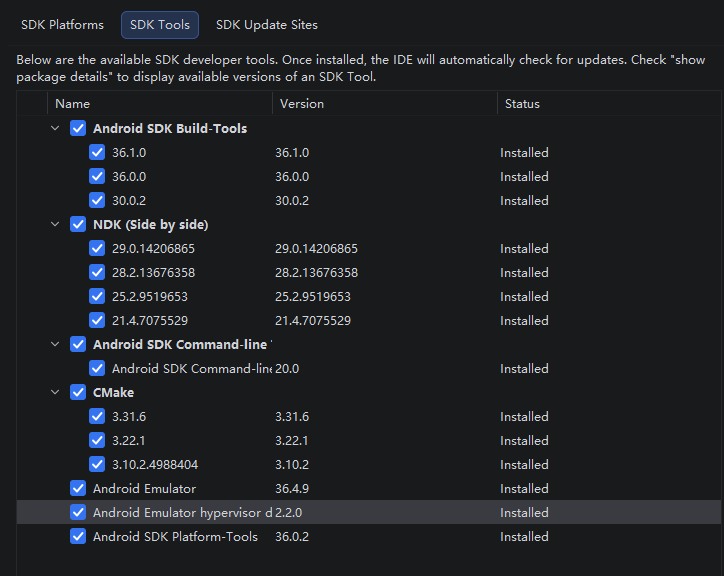724x576 pixels.
Task: Click the Android Emulator hypervisor driver name
Action: point(182,513)
